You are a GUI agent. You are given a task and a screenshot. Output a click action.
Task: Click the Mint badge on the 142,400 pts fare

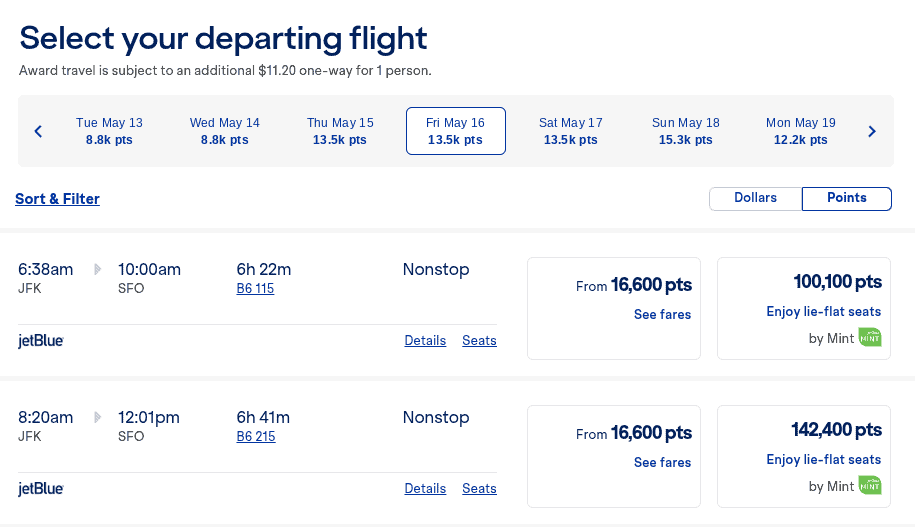coord(870,486)
